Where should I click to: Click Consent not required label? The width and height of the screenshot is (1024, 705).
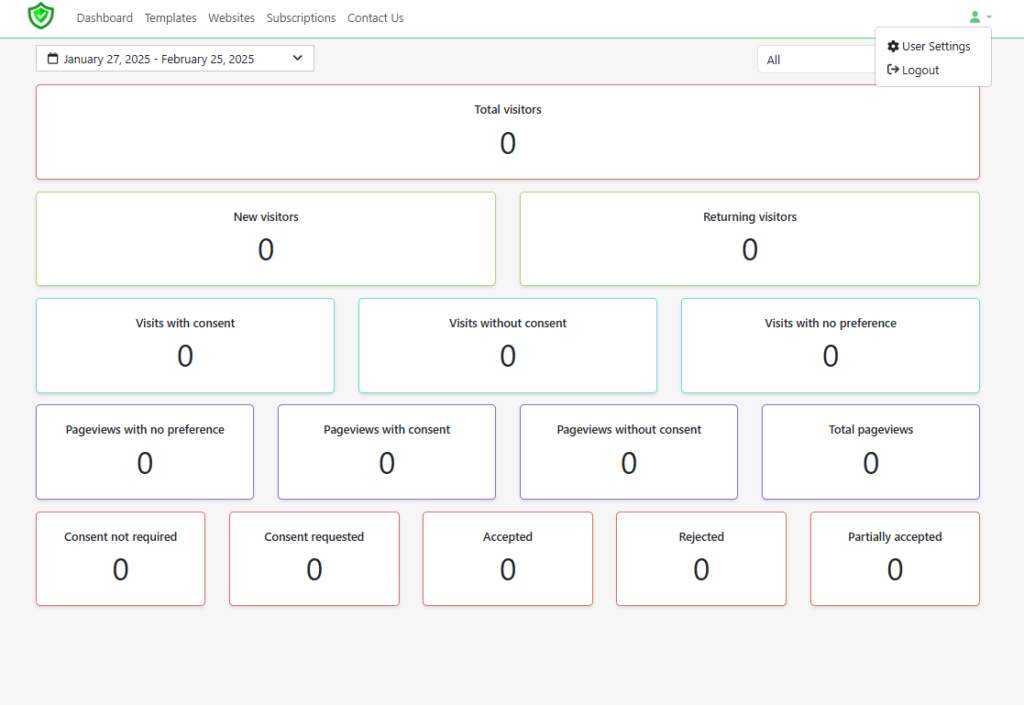(120, 537)
